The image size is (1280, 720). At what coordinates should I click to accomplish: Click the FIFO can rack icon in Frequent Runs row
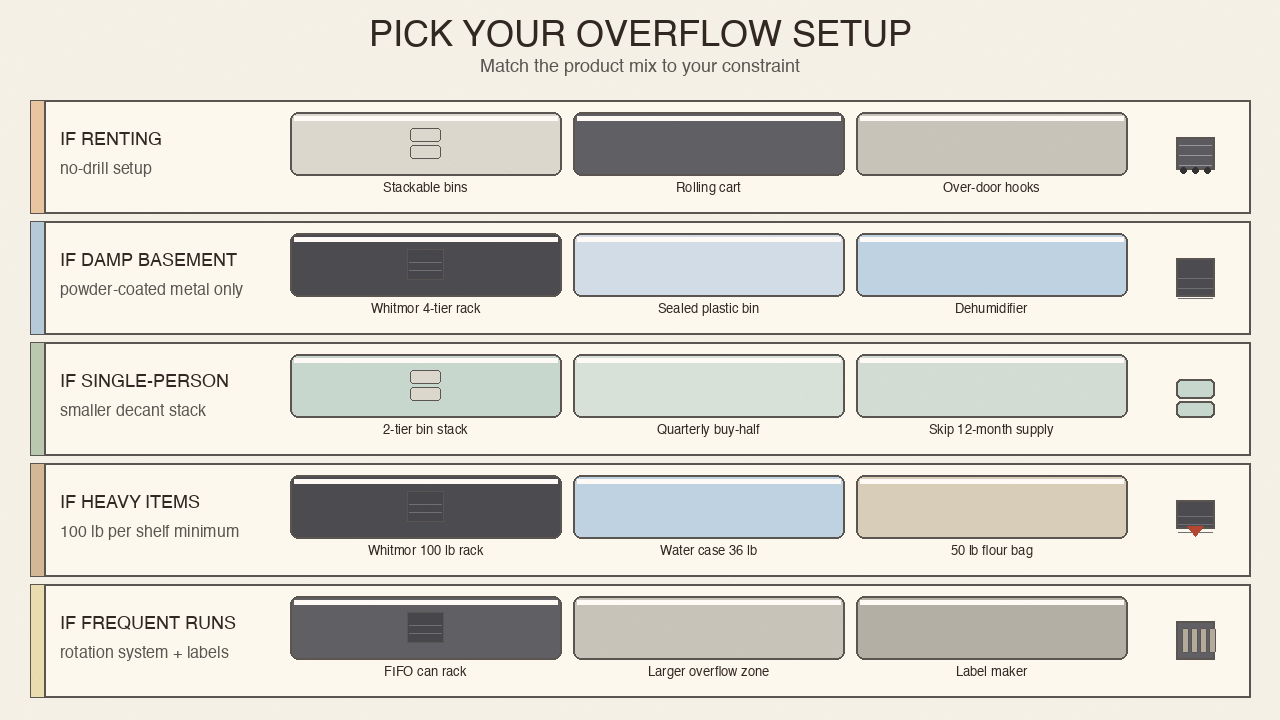click(x=1195, y=641)
